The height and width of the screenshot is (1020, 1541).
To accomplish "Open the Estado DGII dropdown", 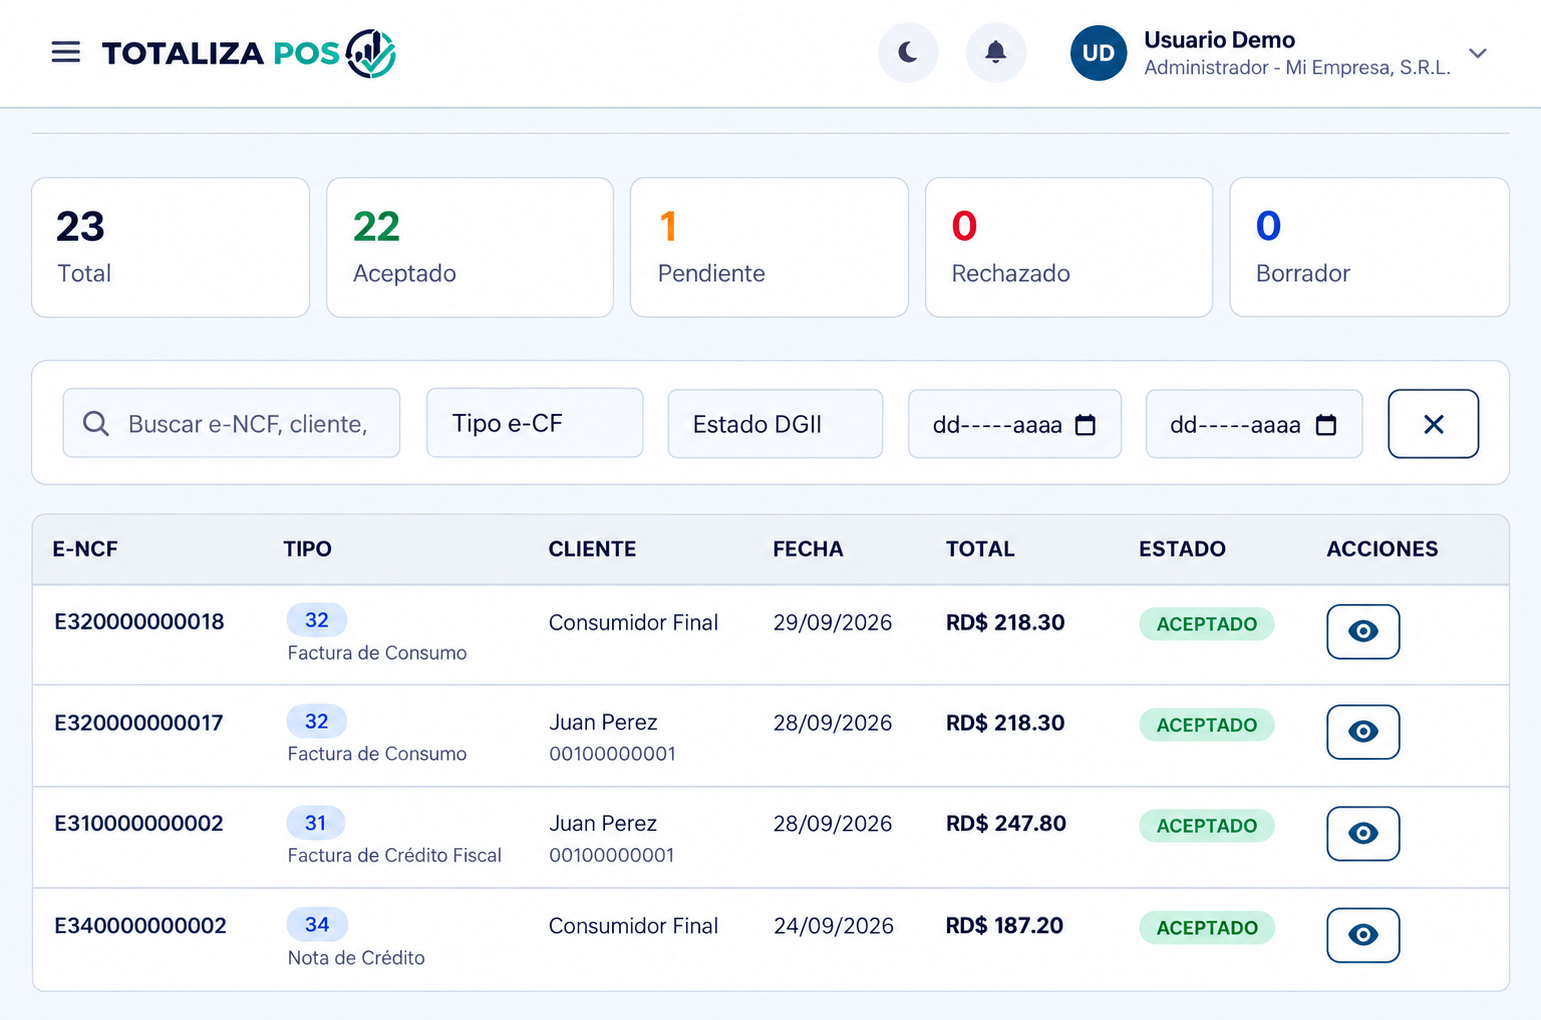I will click(x=775, y=424).
